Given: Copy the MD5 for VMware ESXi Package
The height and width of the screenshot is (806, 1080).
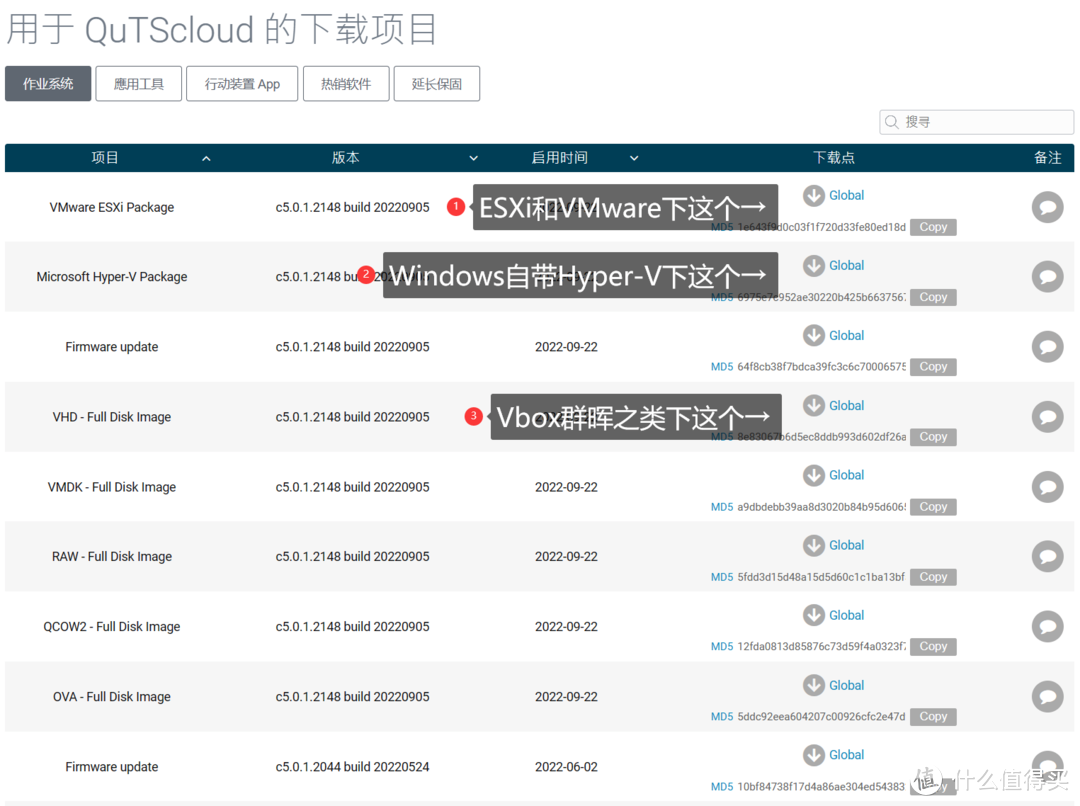Looking at the screenshot, I should coord(933,227).
